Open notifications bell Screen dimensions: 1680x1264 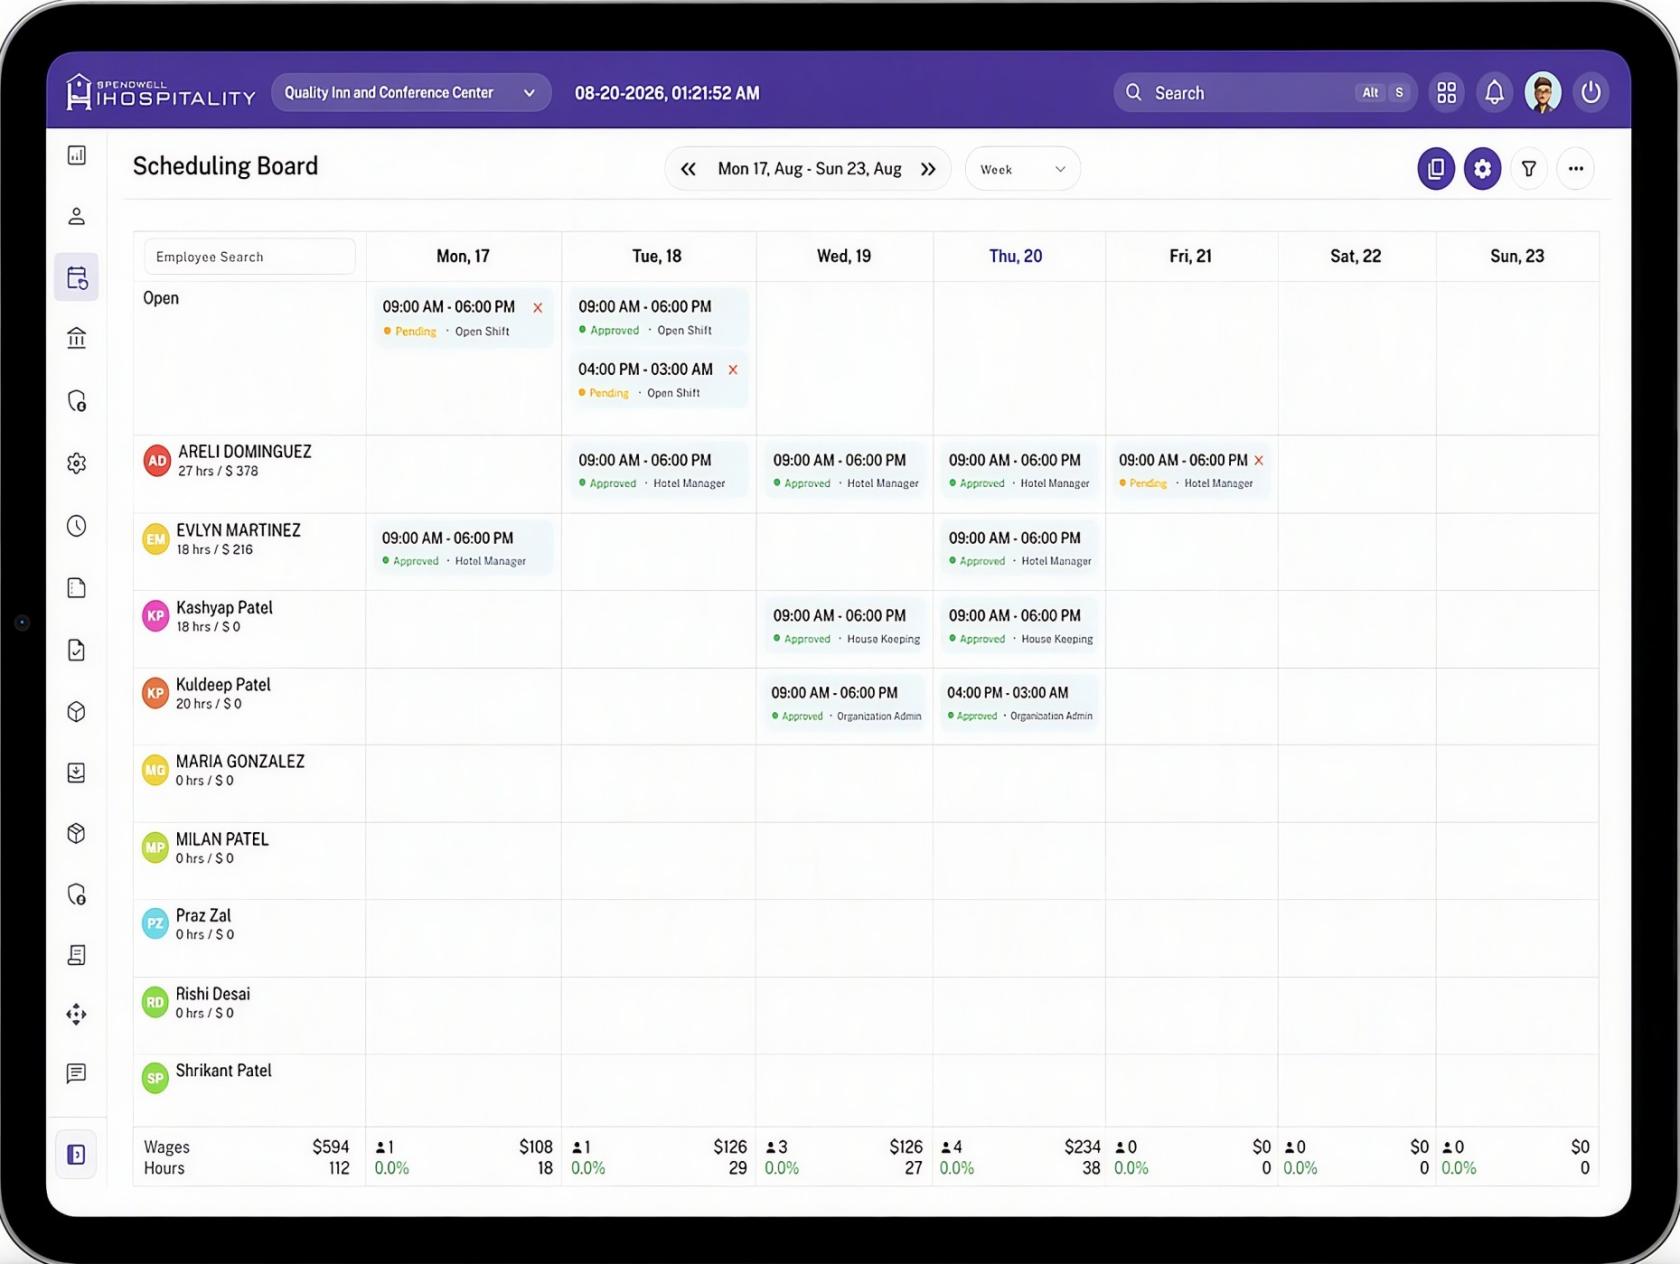click(x=1494, y=93)
